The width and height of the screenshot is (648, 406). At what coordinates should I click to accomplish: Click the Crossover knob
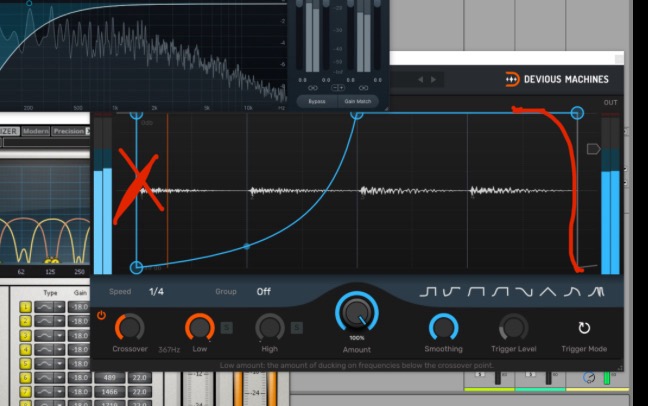pos(130,327)
